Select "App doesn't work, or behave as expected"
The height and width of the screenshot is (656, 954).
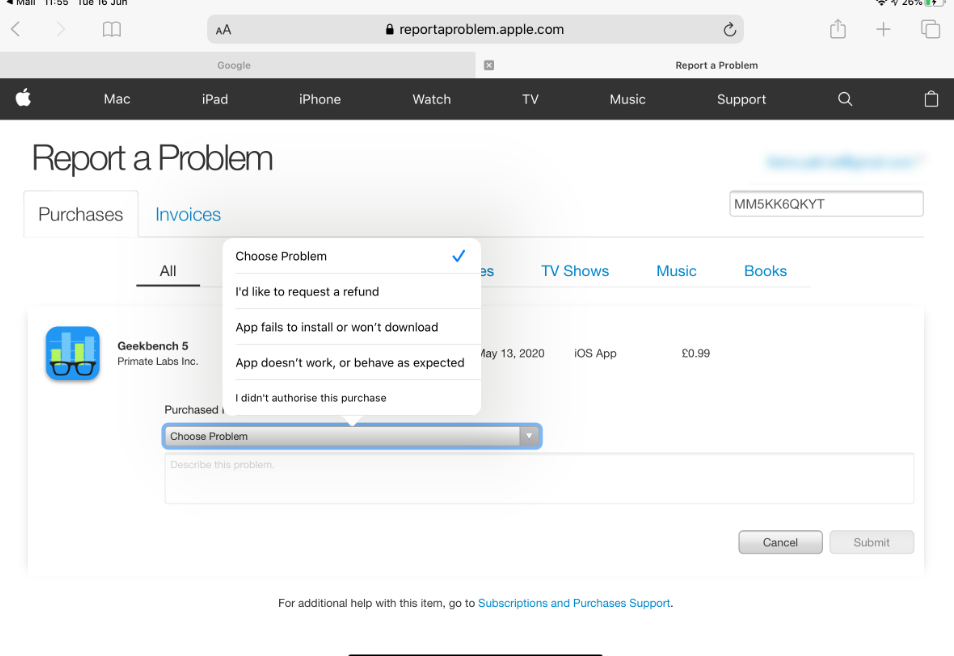pos(352,362)
